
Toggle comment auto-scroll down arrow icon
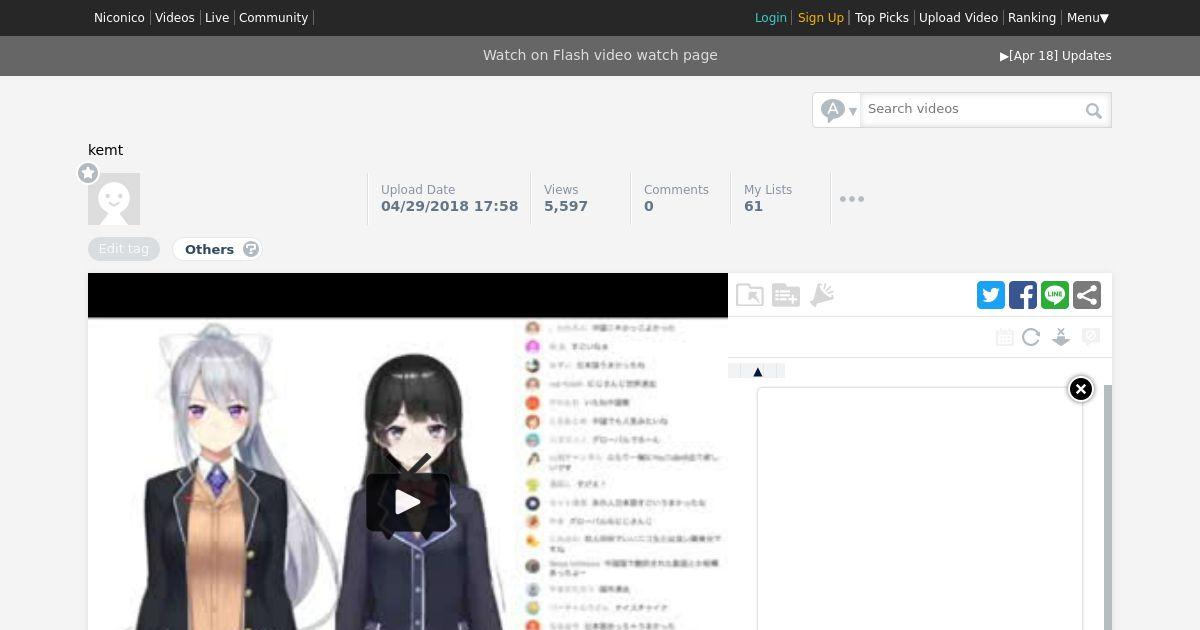click(1061, 337)
